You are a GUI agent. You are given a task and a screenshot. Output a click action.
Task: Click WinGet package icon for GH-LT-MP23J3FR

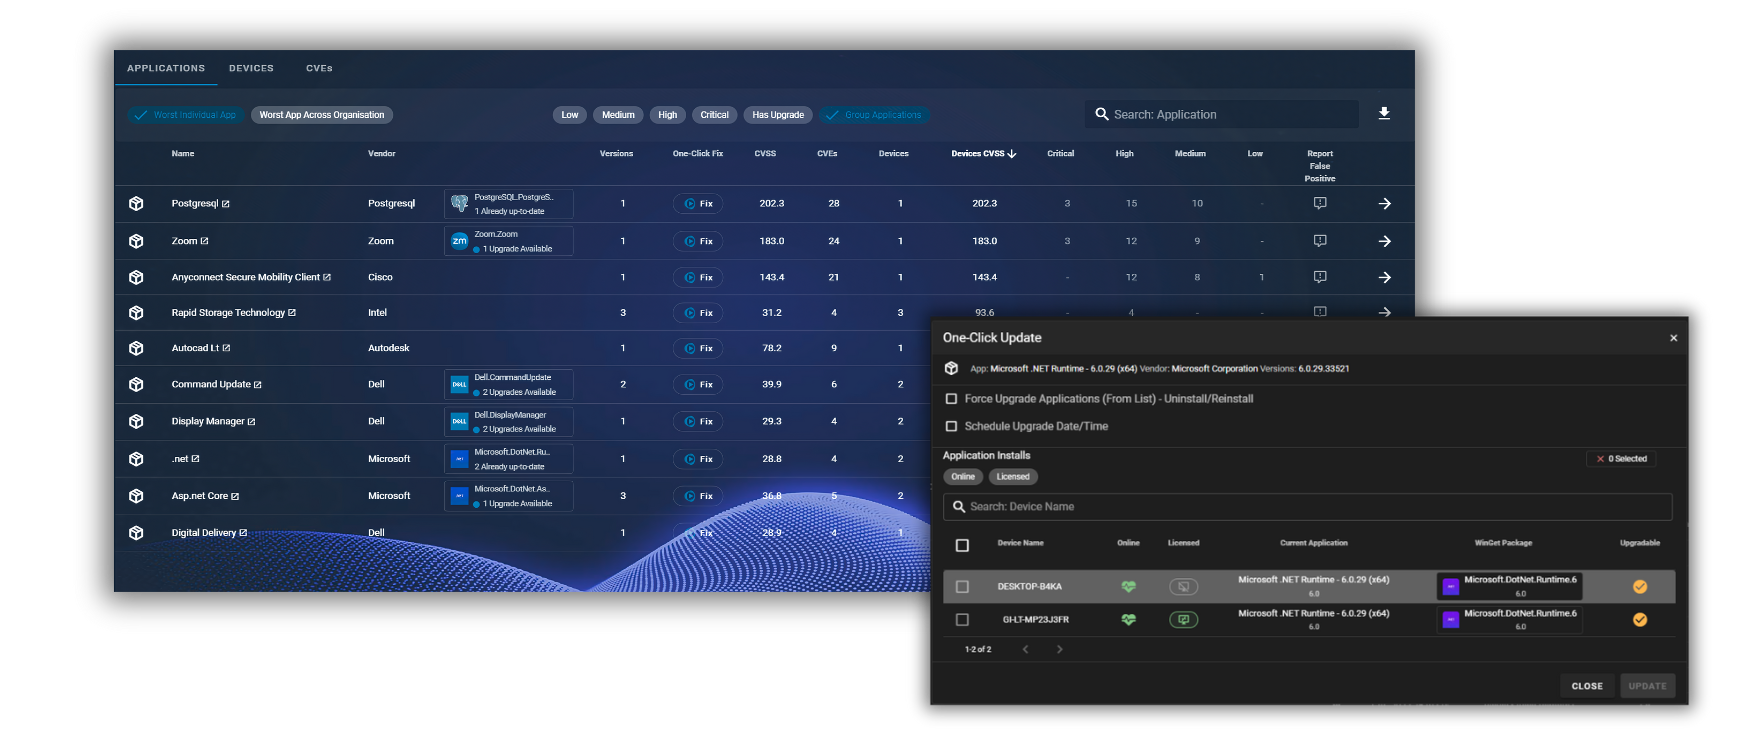point(1451,620)
